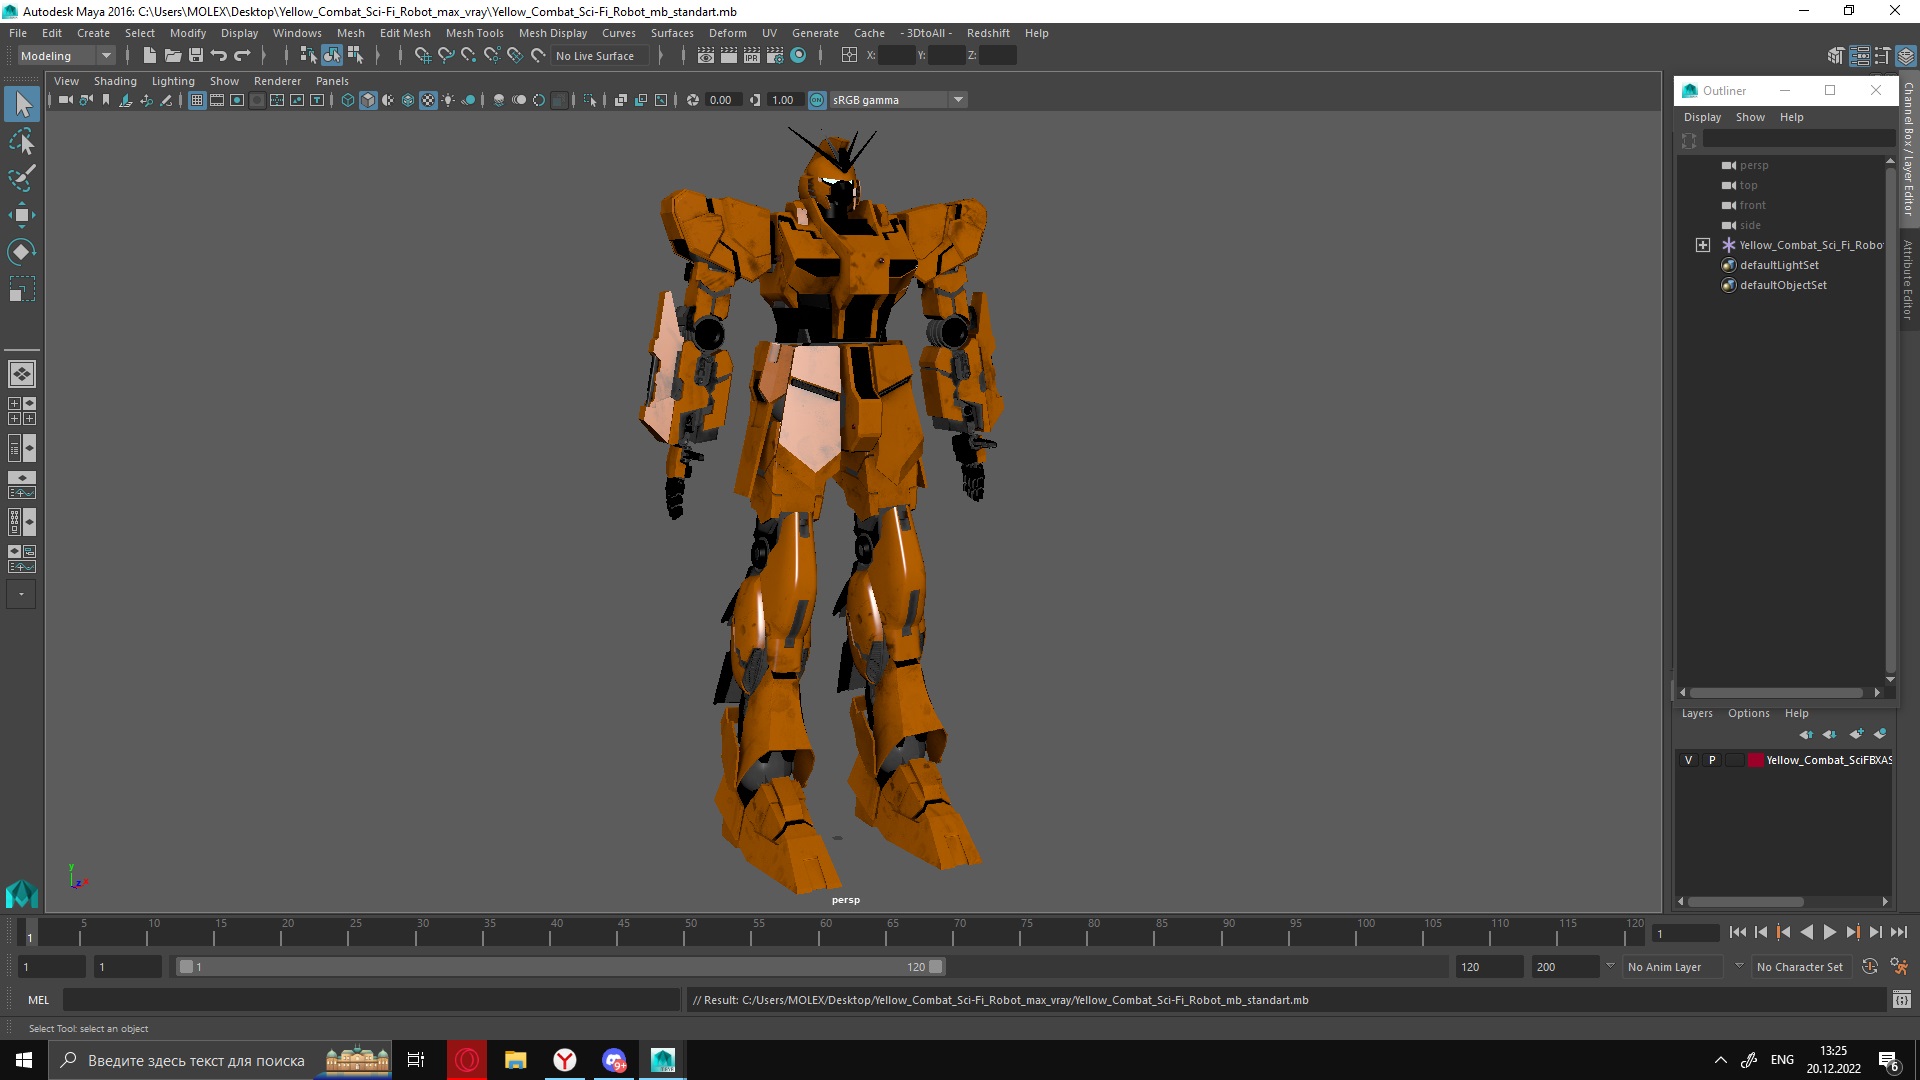
Task: Toggle textured display in viewport
Action: pos(428,100)
